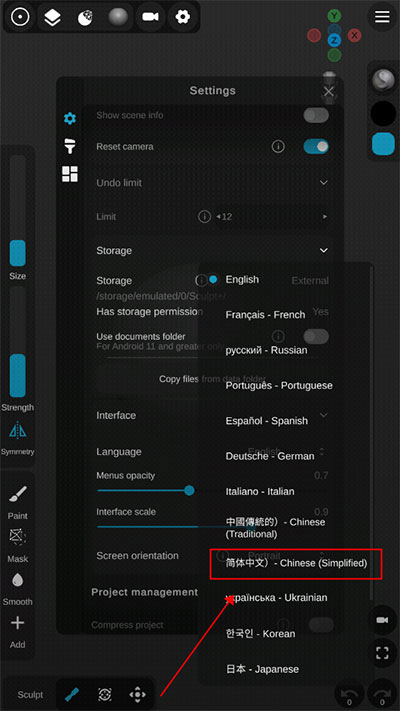Tap the fullscreen icon
The image size is (400, 711).
pos(382,653)
